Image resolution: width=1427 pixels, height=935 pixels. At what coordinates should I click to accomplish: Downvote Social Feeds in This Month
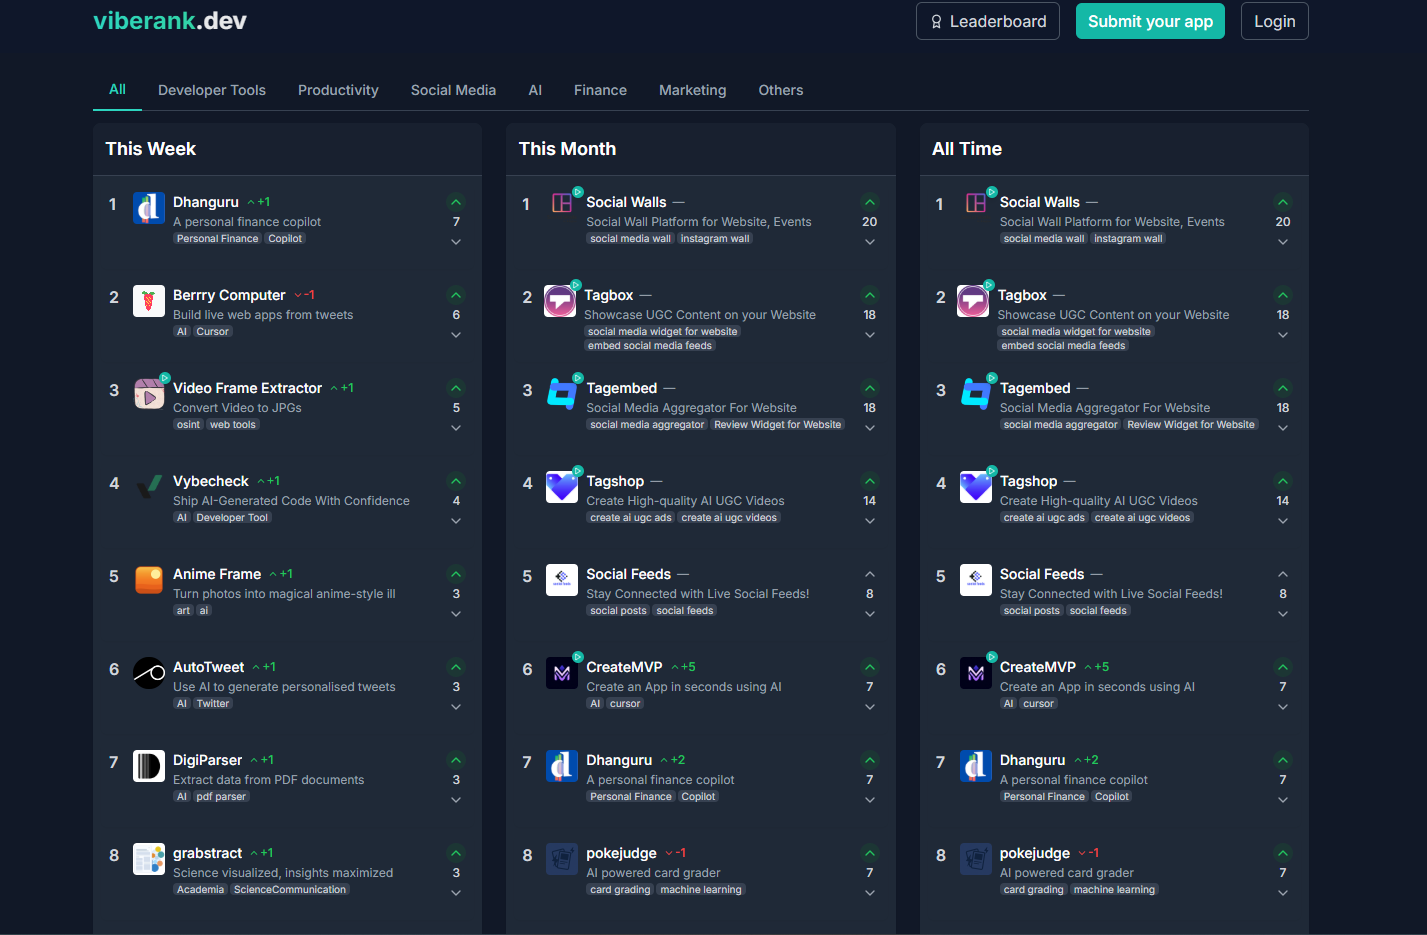(870, 614)
